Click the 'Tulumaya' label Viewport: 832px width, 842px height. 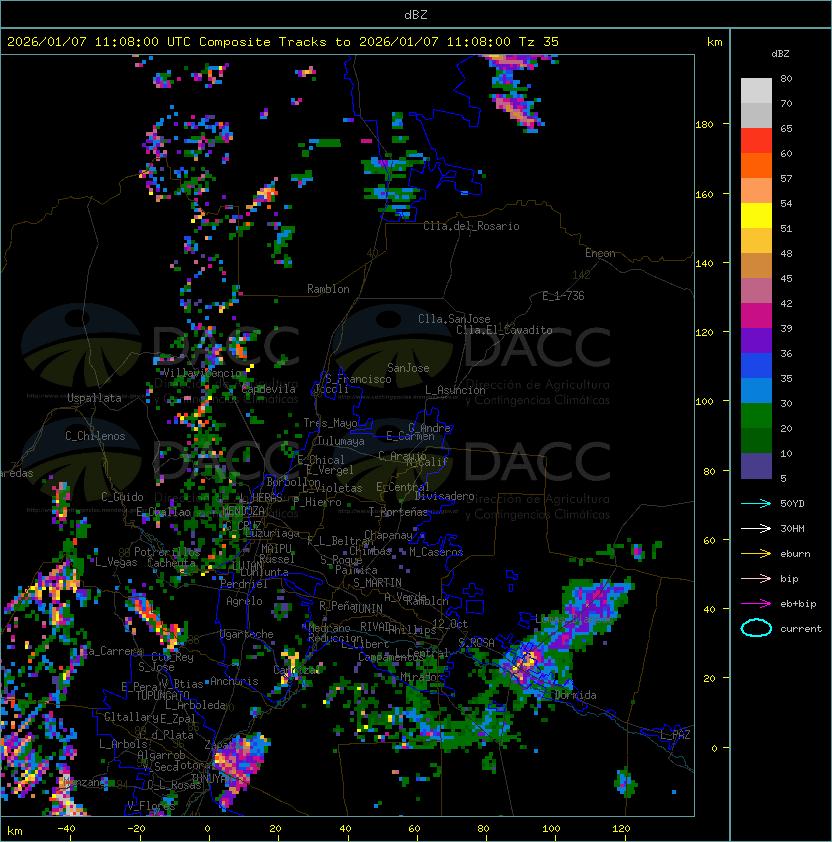pyautogui.click(x=341, y=441)
